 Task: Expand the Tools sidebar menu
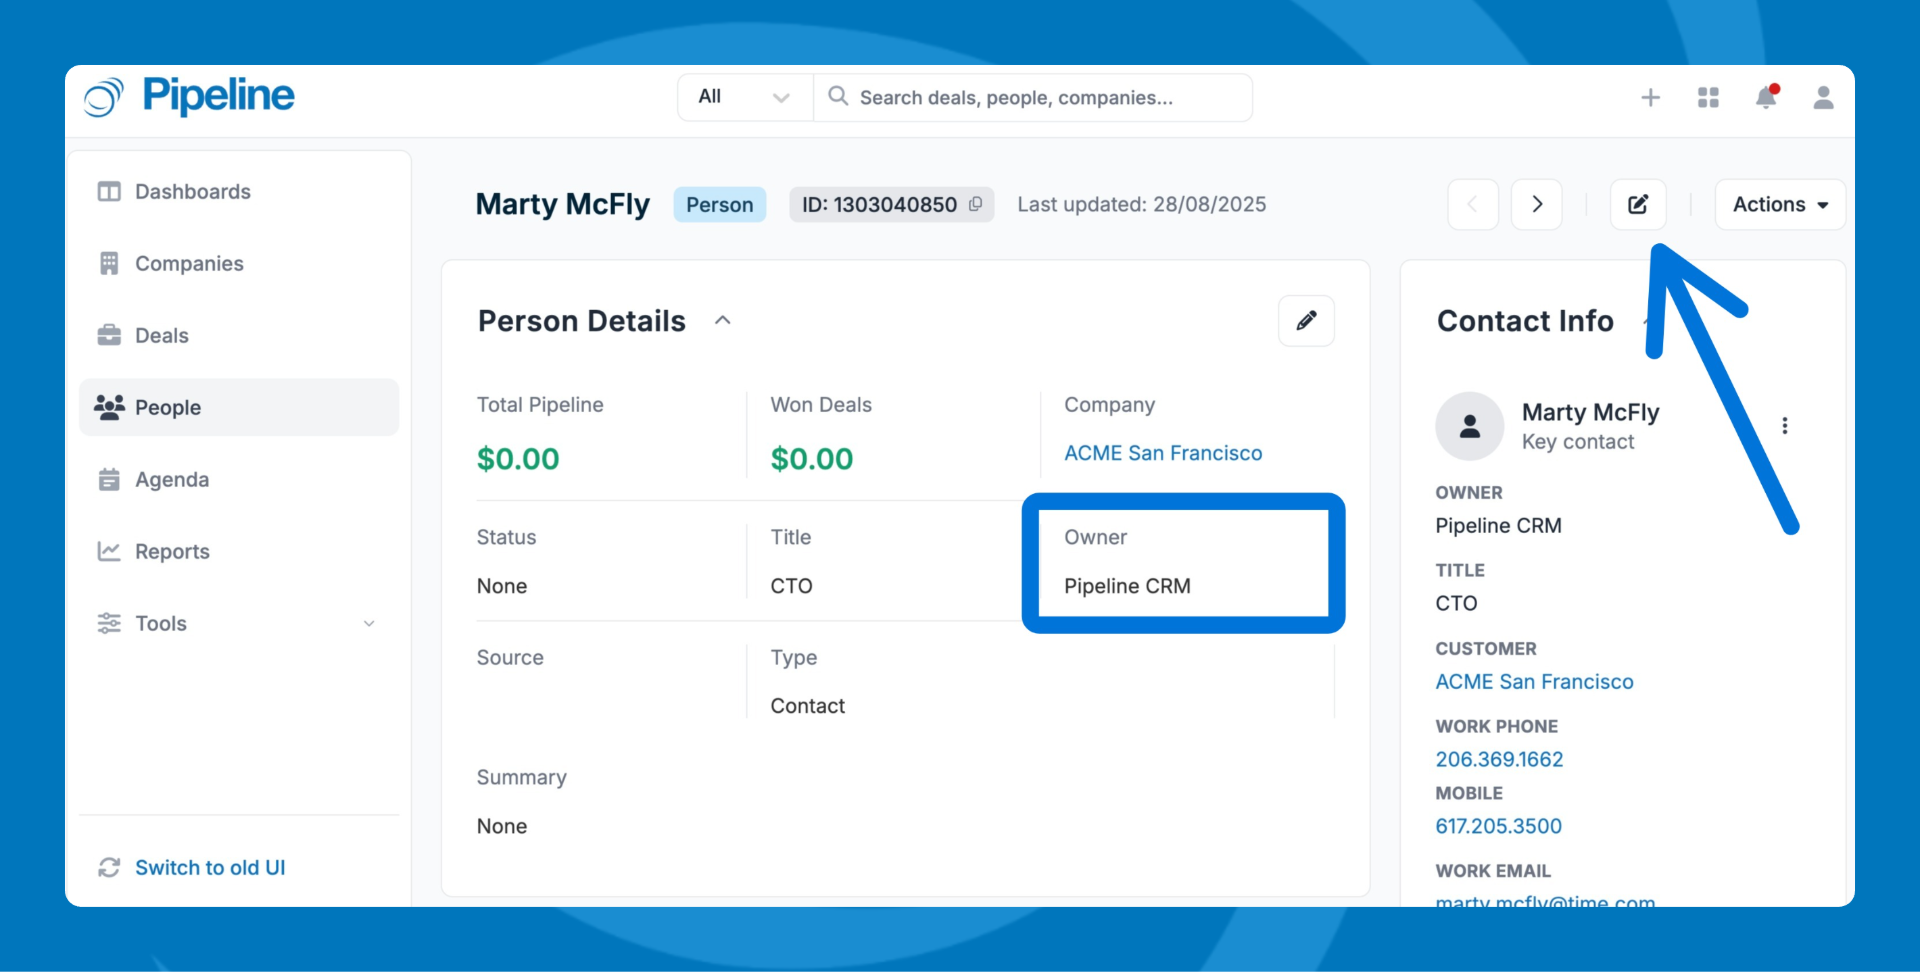(x=239, y=623)
